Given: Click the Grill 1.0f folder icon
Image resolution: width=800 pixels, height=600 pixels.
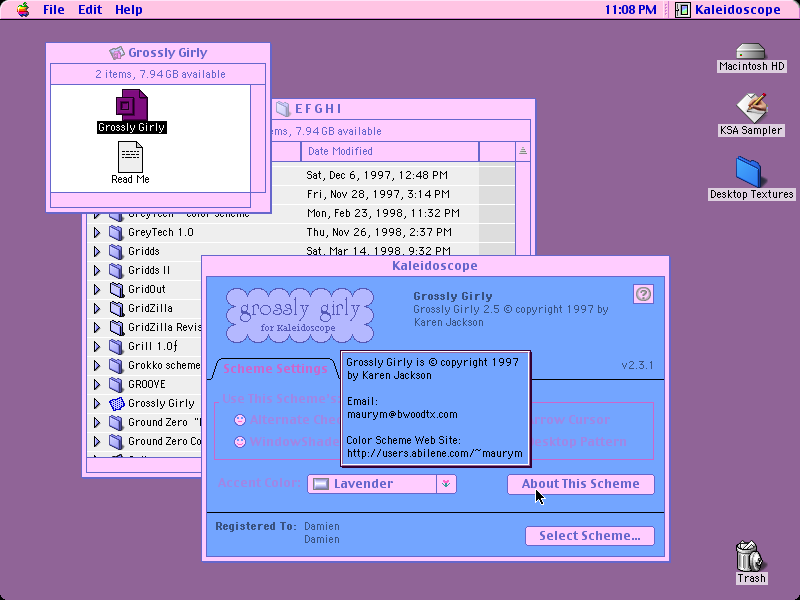Looking at the screenshot, I should [x=116, y=347].
